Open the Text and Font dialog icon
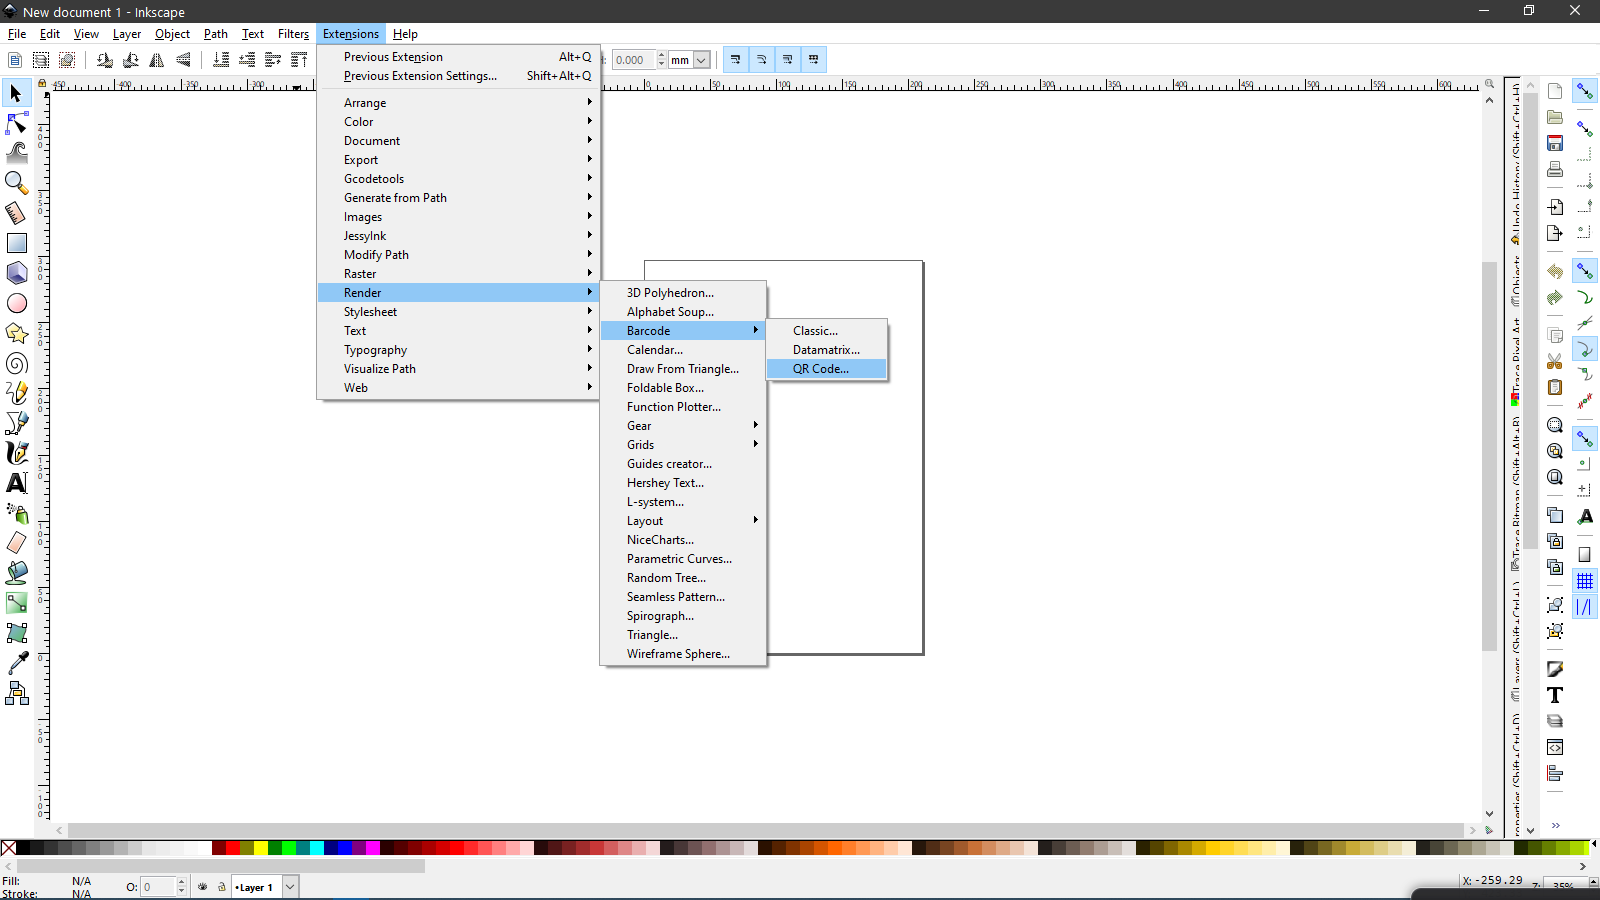The image size is (1600, 900). point(1555,695)
